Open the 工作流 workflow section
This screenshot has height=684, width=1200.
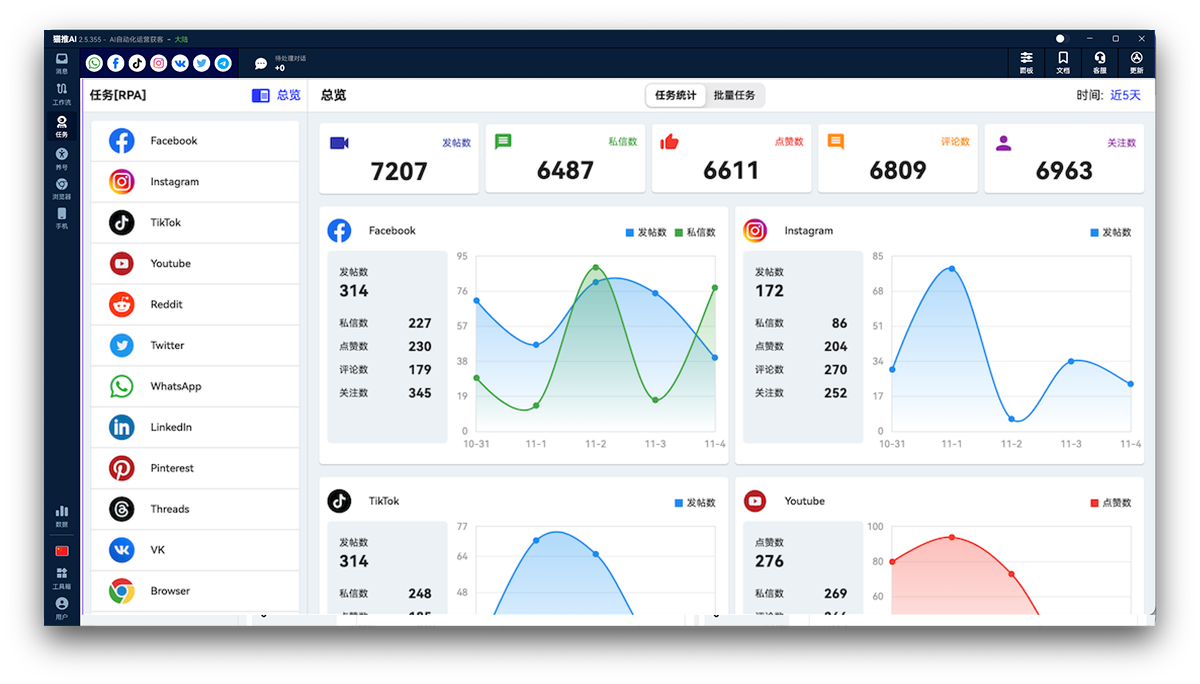click(62, 94)
